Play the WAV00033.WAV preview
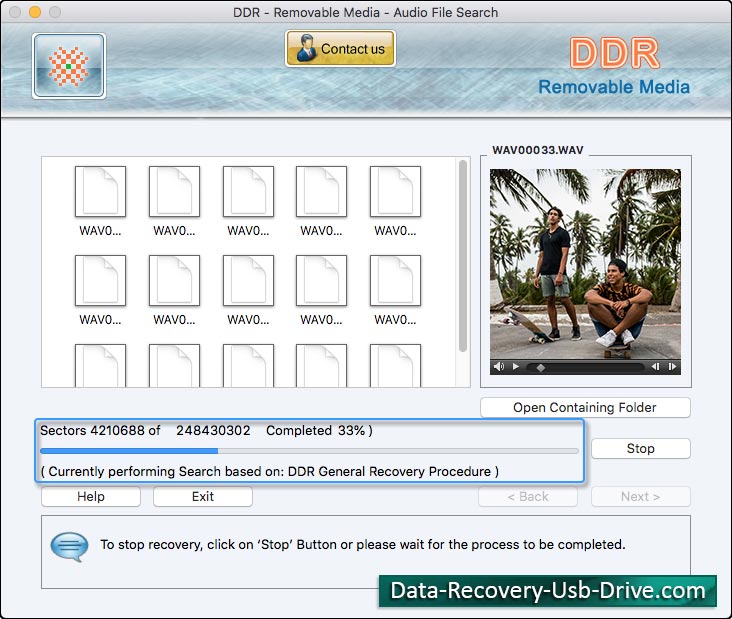Image resolution: width=732 pixels, height=619 pixels. [515, 367]
